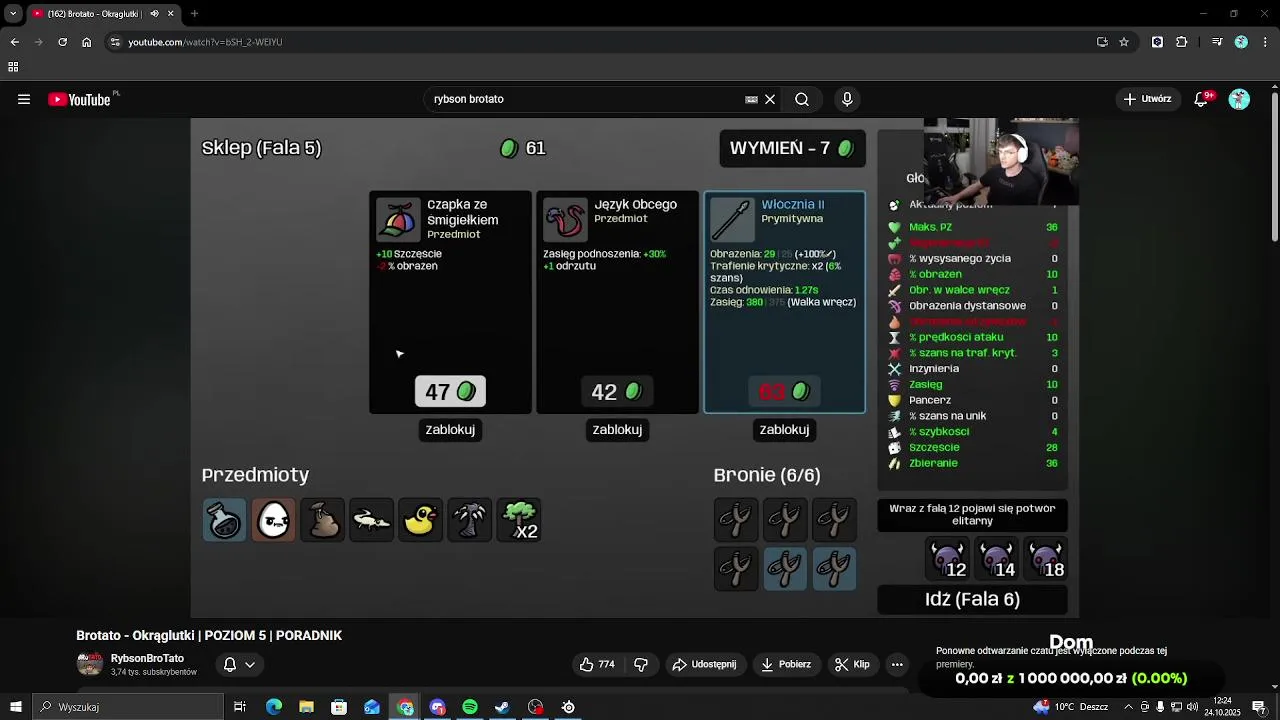The height and width of the screenshot is (720, 1280).
Task: Click the Utwórz create button
Action: [1148, 99]
